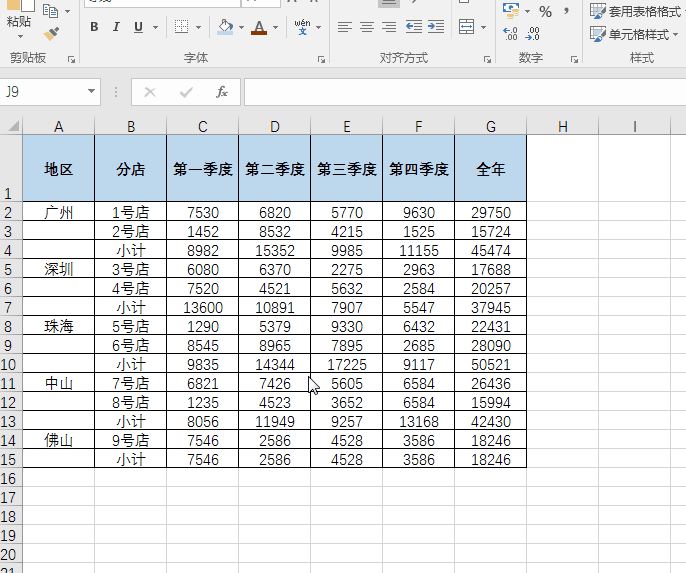Open font color dropdown arrow
The width and height of the screenshot is (686, 573).
275,27
